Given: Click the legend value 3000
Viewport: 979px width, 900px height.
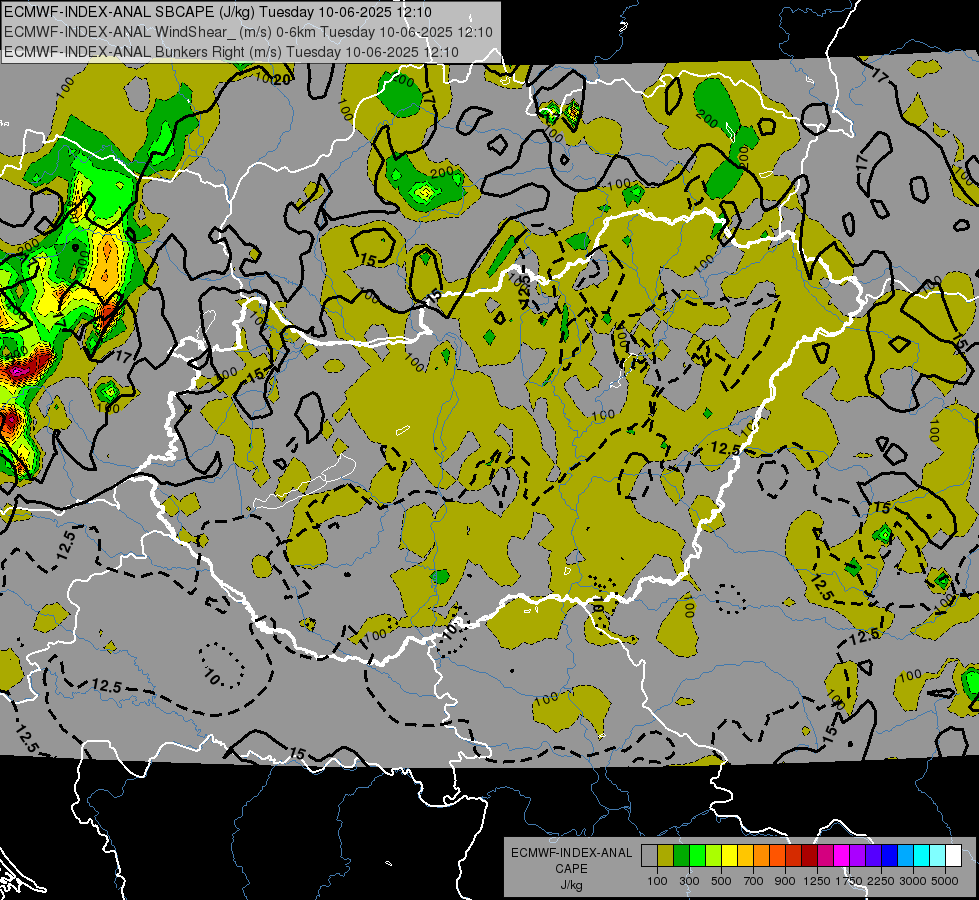Looking at the screenshot, I should [x=913, y=881].
